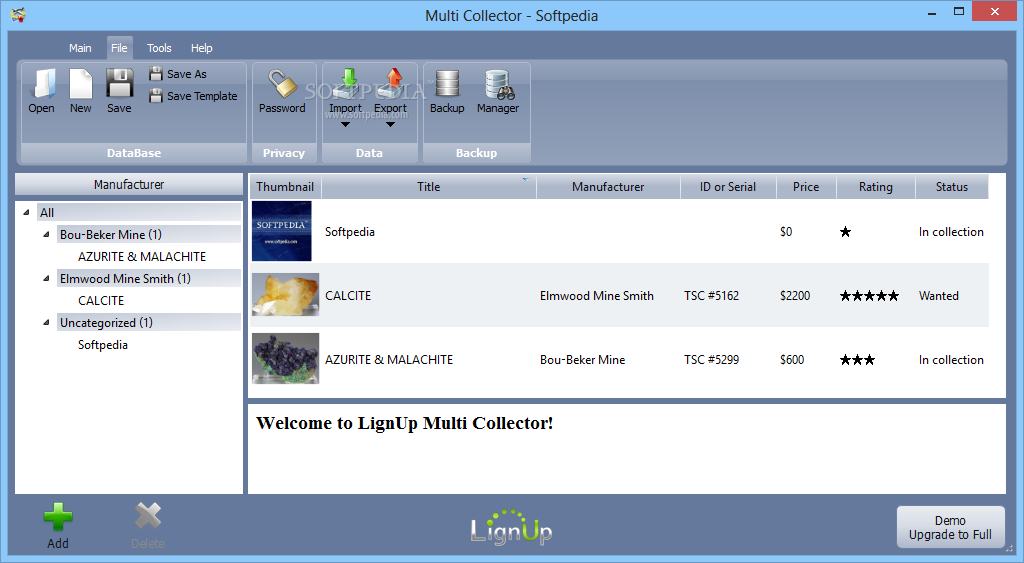Select All in the manufacturer tree
This screenshot has width=1024, height=563.
pyautogui.click(x=139, y=212)
